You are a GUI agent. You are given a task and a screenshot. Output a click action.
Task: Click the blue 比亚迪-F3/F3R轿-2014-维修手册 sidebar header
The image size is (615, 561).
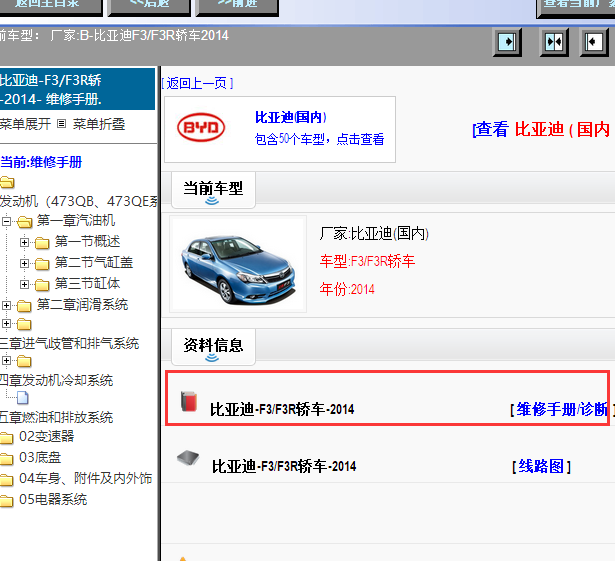[77, 89]
